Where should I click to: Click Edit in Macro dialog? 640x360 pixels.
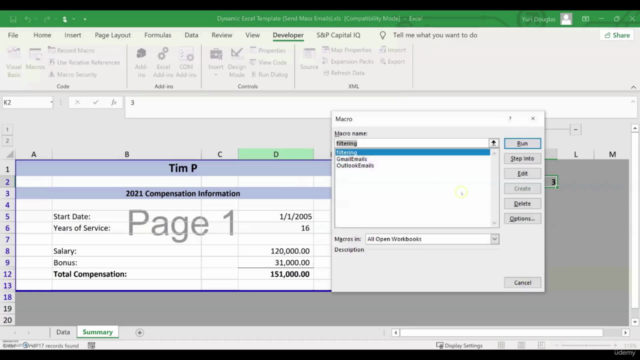(522, 173)
